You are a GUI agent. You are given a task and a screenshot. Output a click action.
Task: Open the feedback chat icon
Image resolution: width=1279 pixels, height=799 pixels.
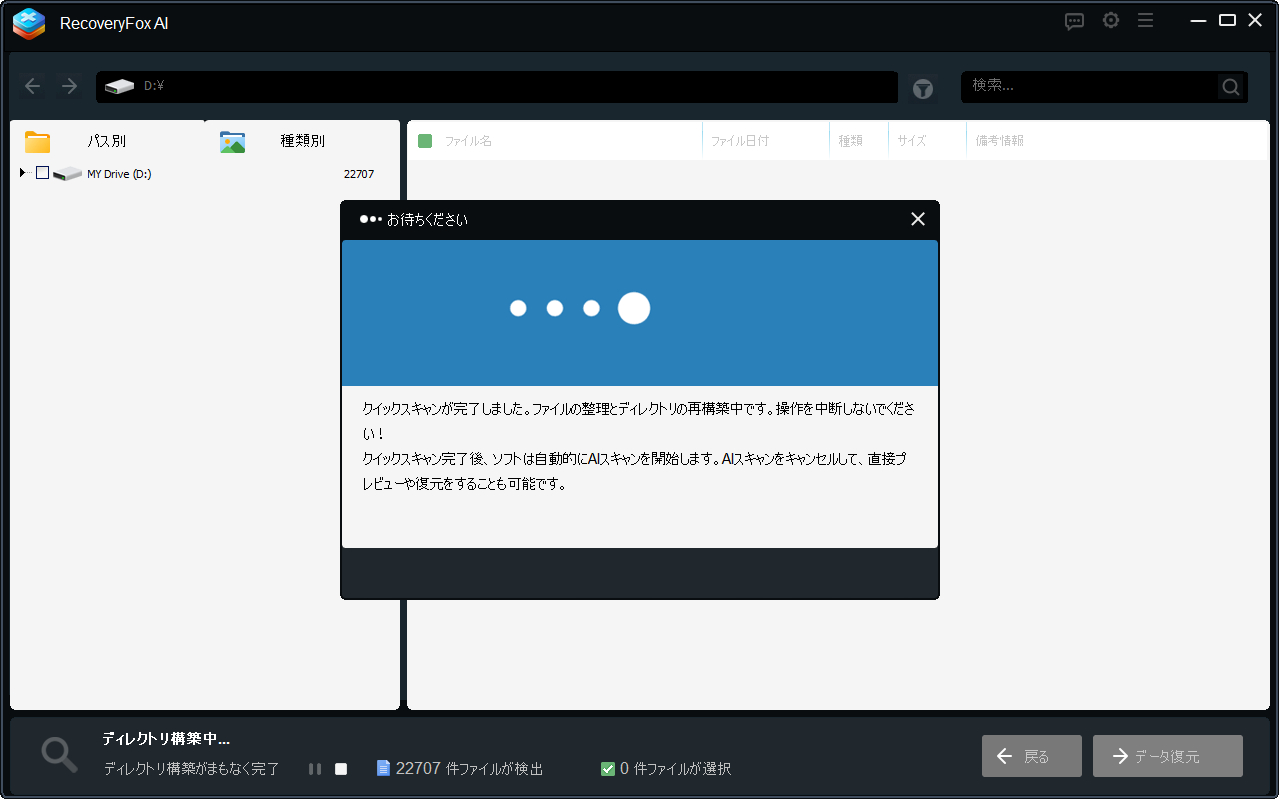pos(1074,20)
